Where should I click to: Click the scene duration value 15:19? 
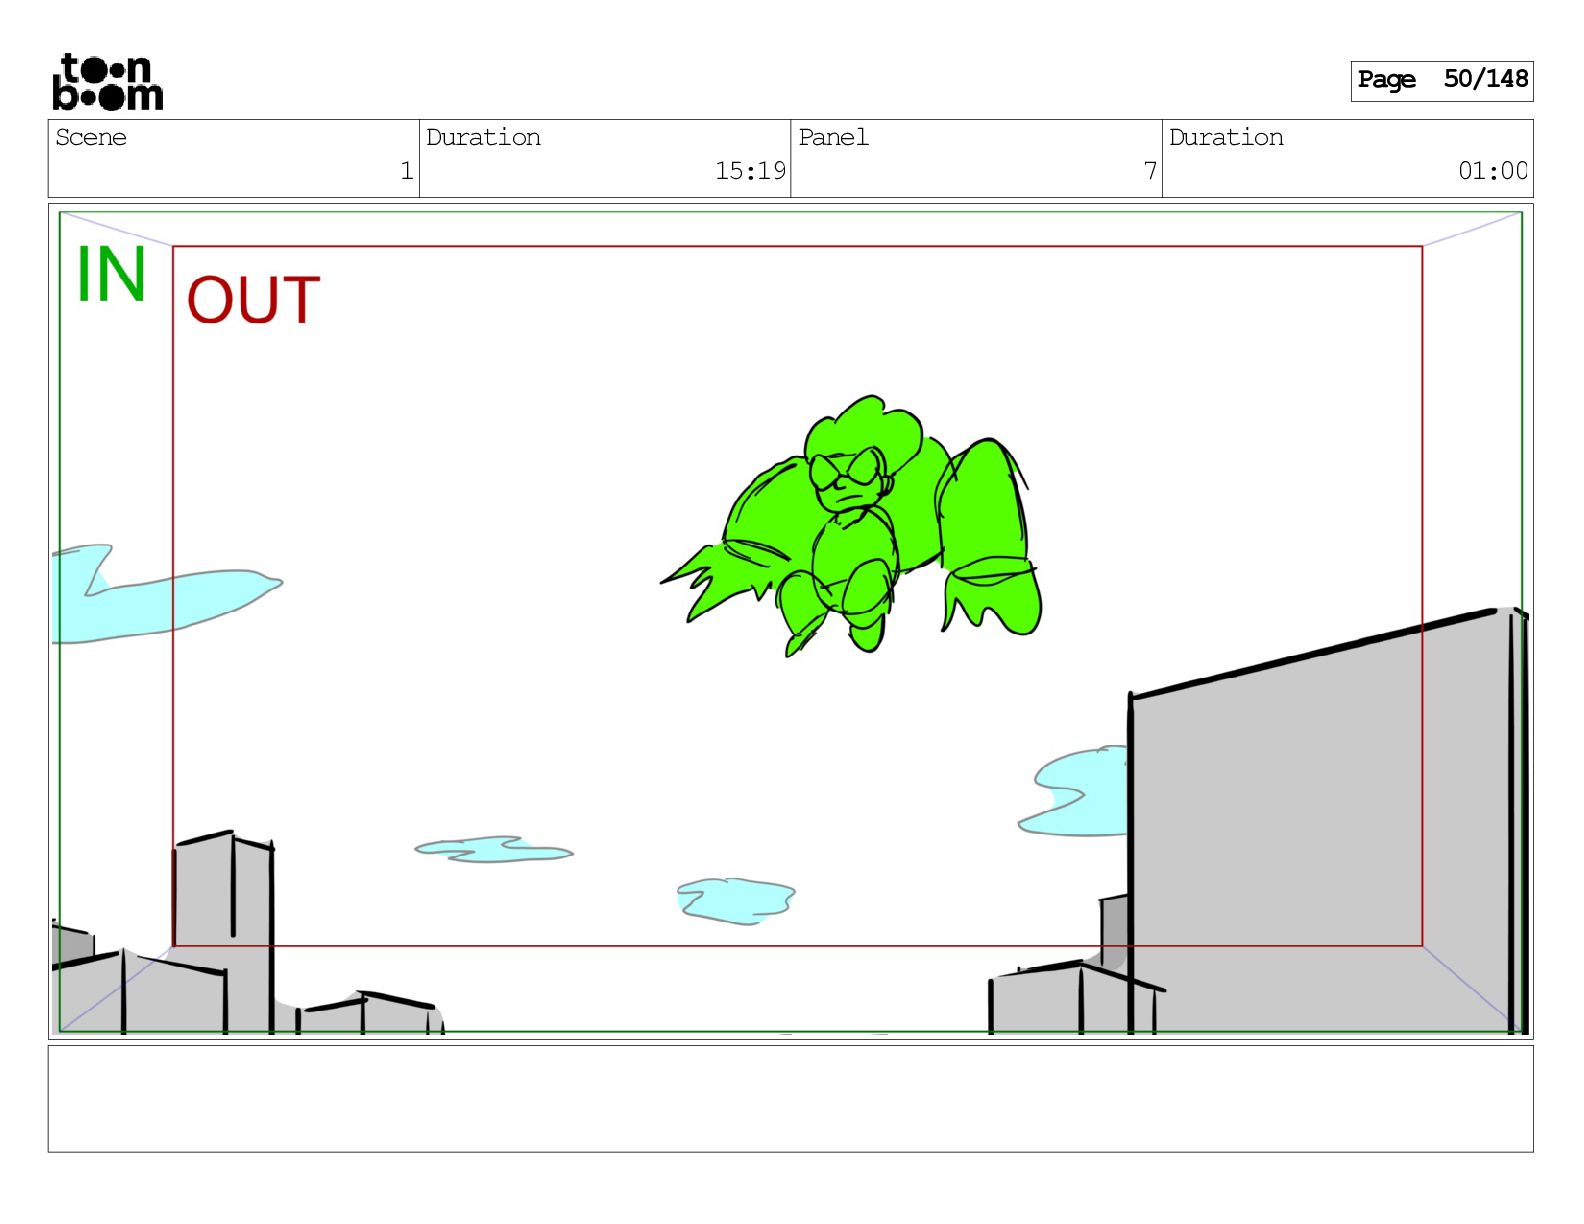tap(750, 171)
